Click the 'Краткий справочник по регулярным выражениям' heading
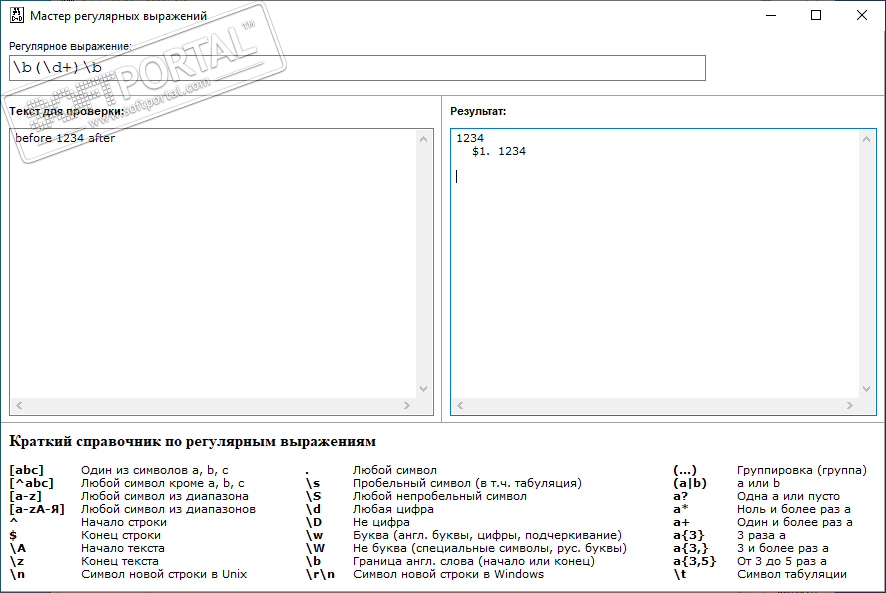 point(193,441)
